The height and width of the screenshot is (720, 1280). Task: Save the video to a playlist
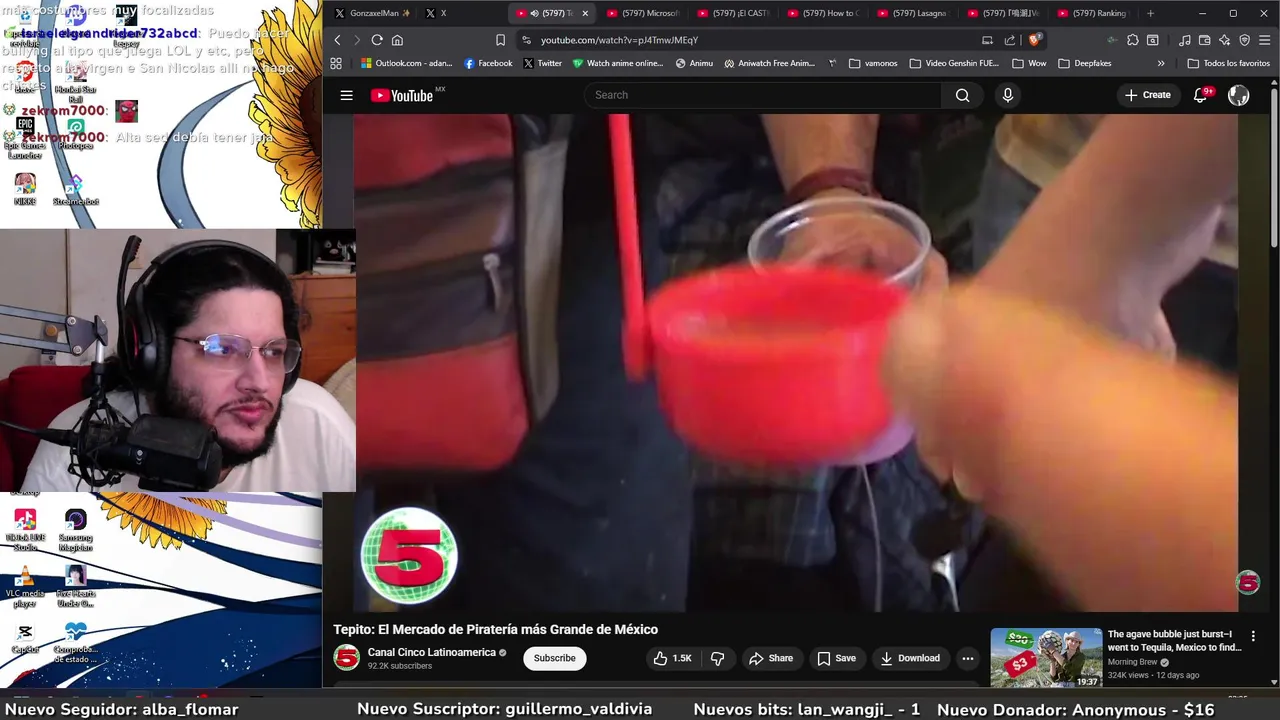pyautogui.click(x=836, y=658)
